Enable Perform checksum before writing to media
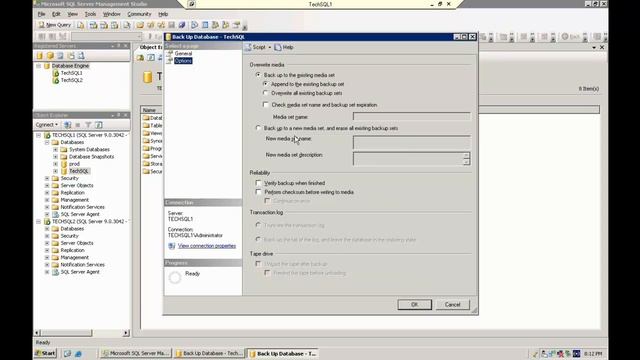This screenshot has height=360, width=640. click(x=258, y=192)
